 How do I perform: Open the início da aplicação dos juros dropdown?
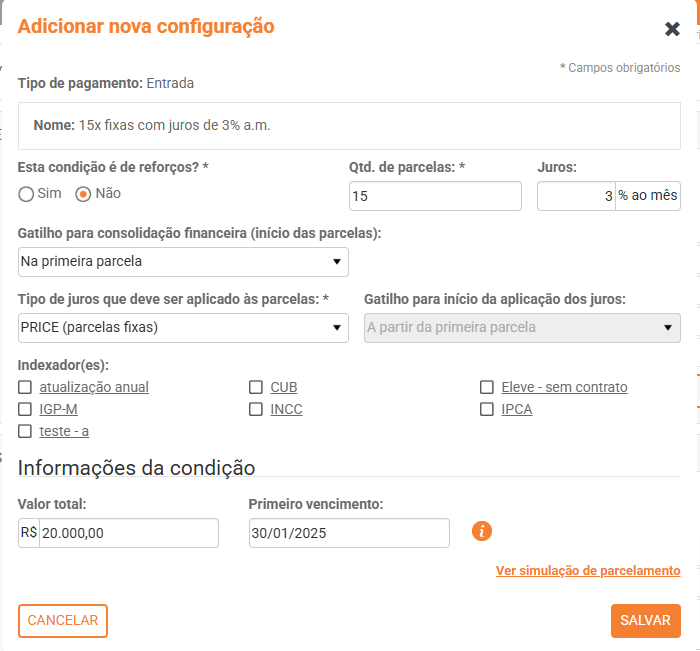pyautogui.click(x=522, y=328)
